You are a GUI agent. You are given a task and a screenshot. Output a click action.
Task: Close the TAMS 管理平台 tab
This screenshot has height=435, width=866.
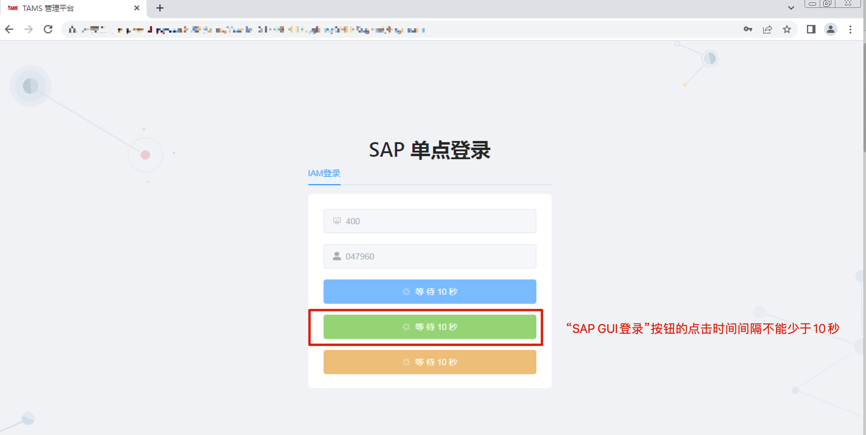coord(136,8)
